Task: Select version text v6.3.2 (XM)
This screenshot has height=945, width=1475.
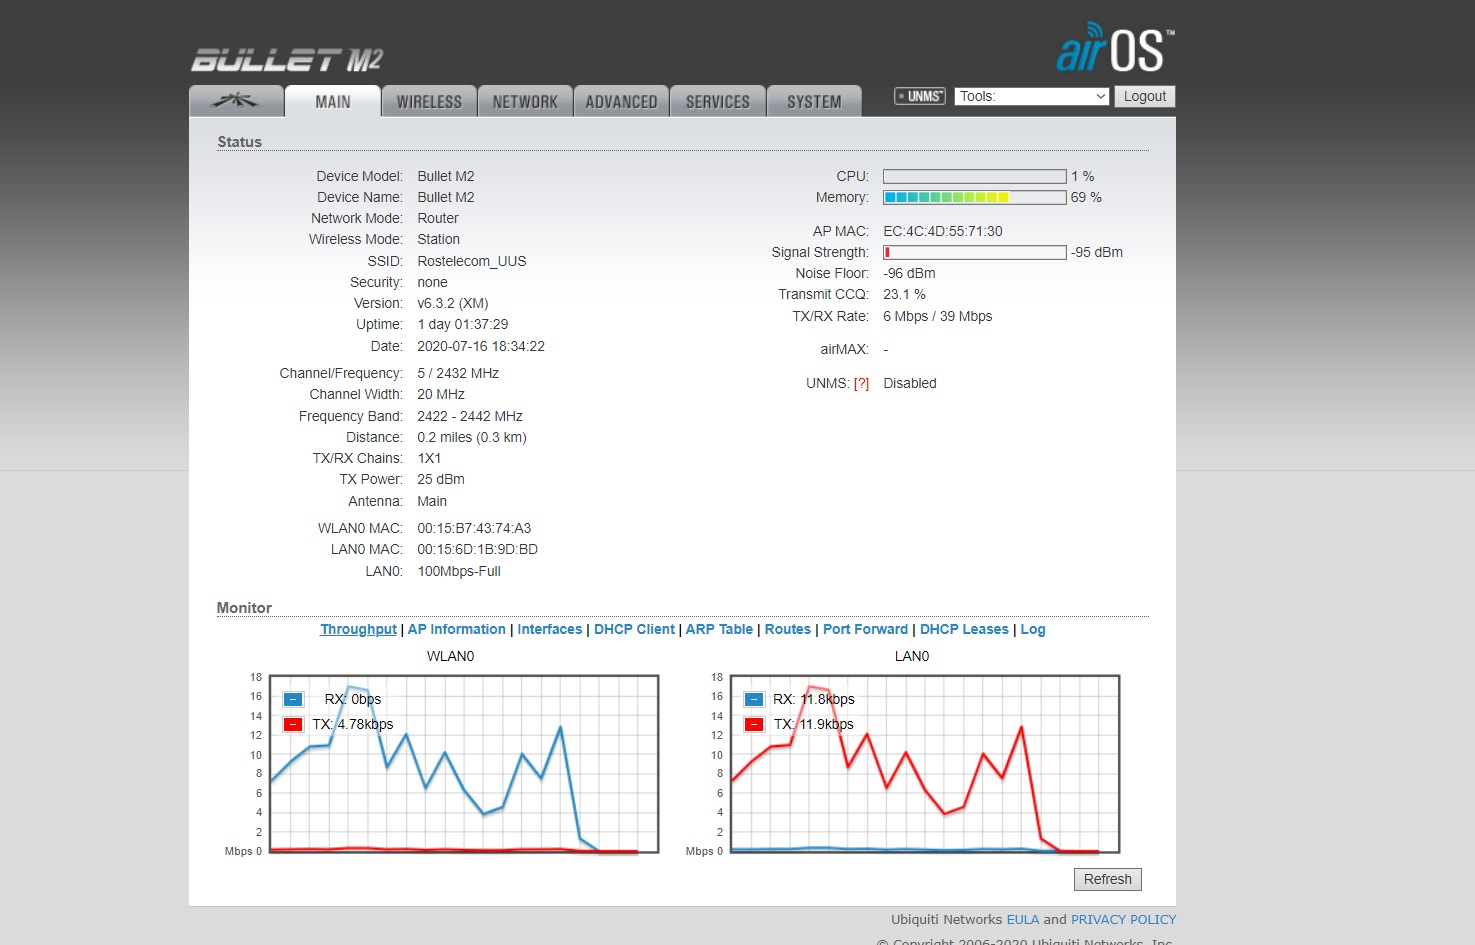Action: click(453, 303)
